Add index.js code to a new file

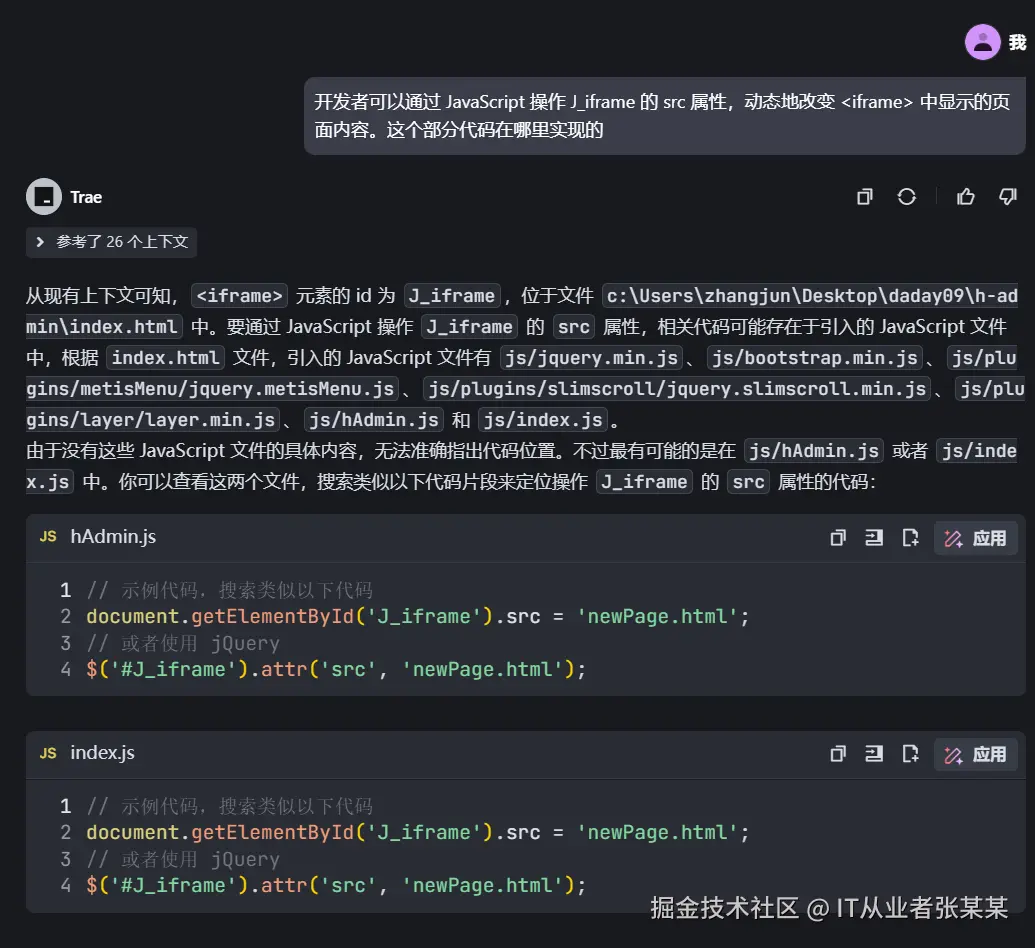click(x=910, y=754)
